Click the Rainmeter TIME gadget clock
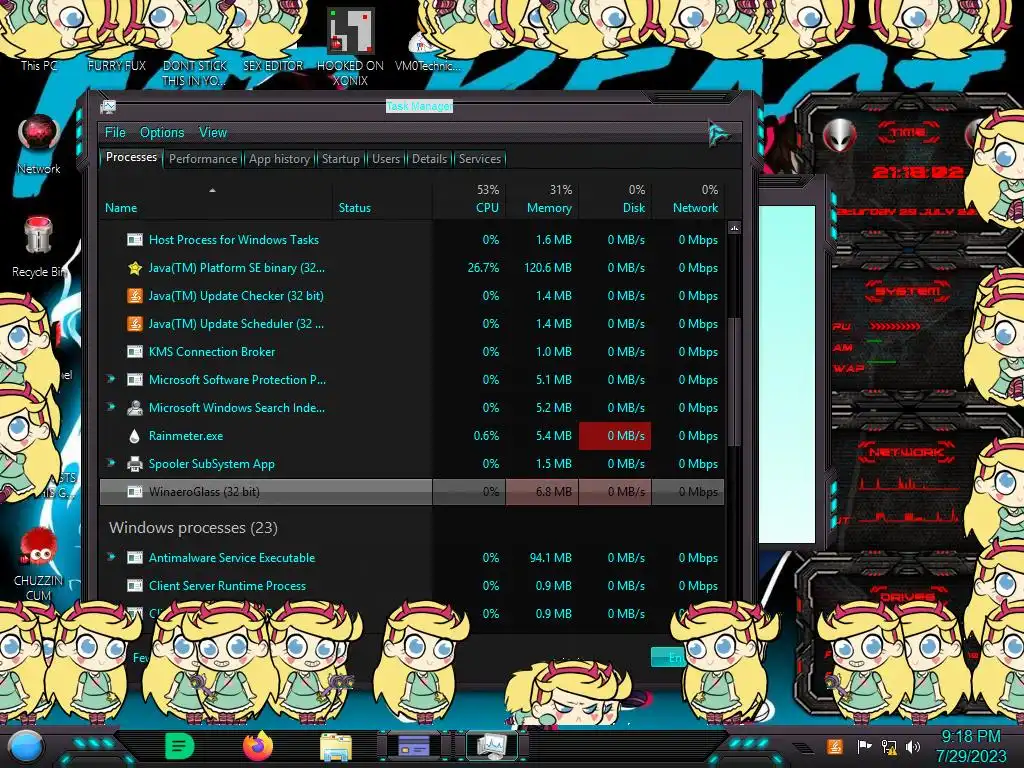 918,172
